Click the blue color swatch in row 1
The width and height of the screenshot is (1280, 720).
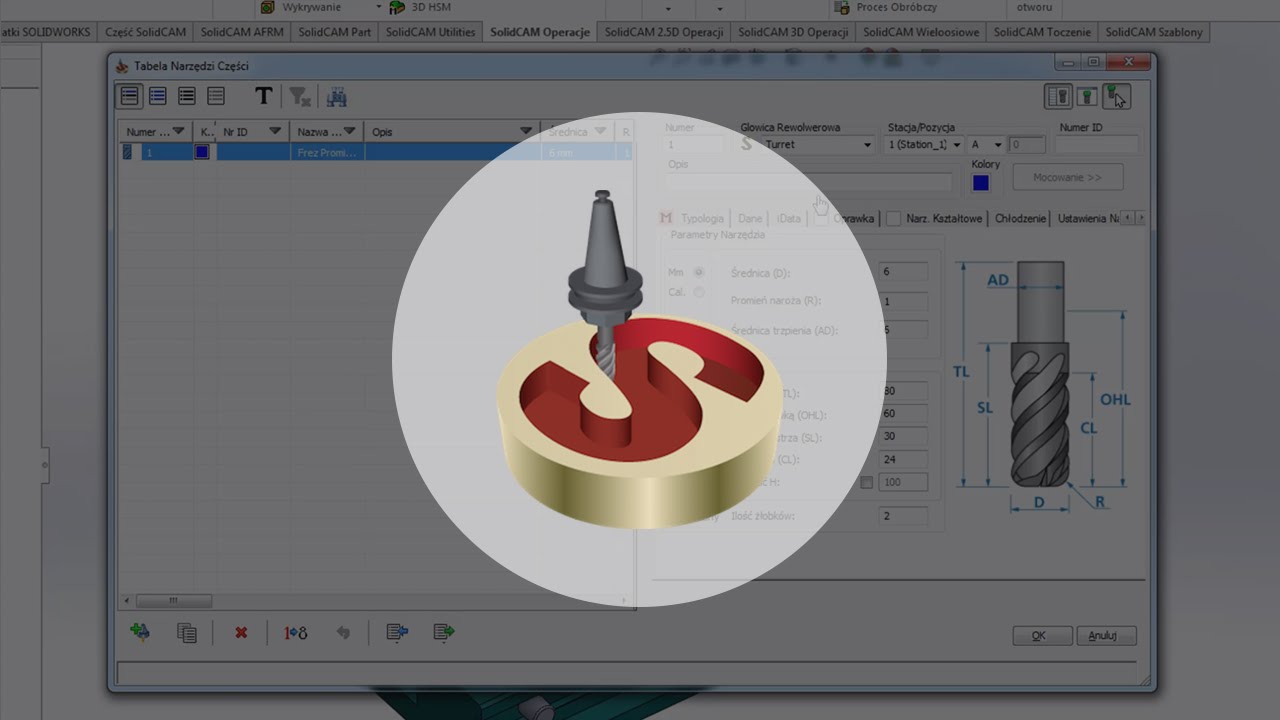coord(202,152)
